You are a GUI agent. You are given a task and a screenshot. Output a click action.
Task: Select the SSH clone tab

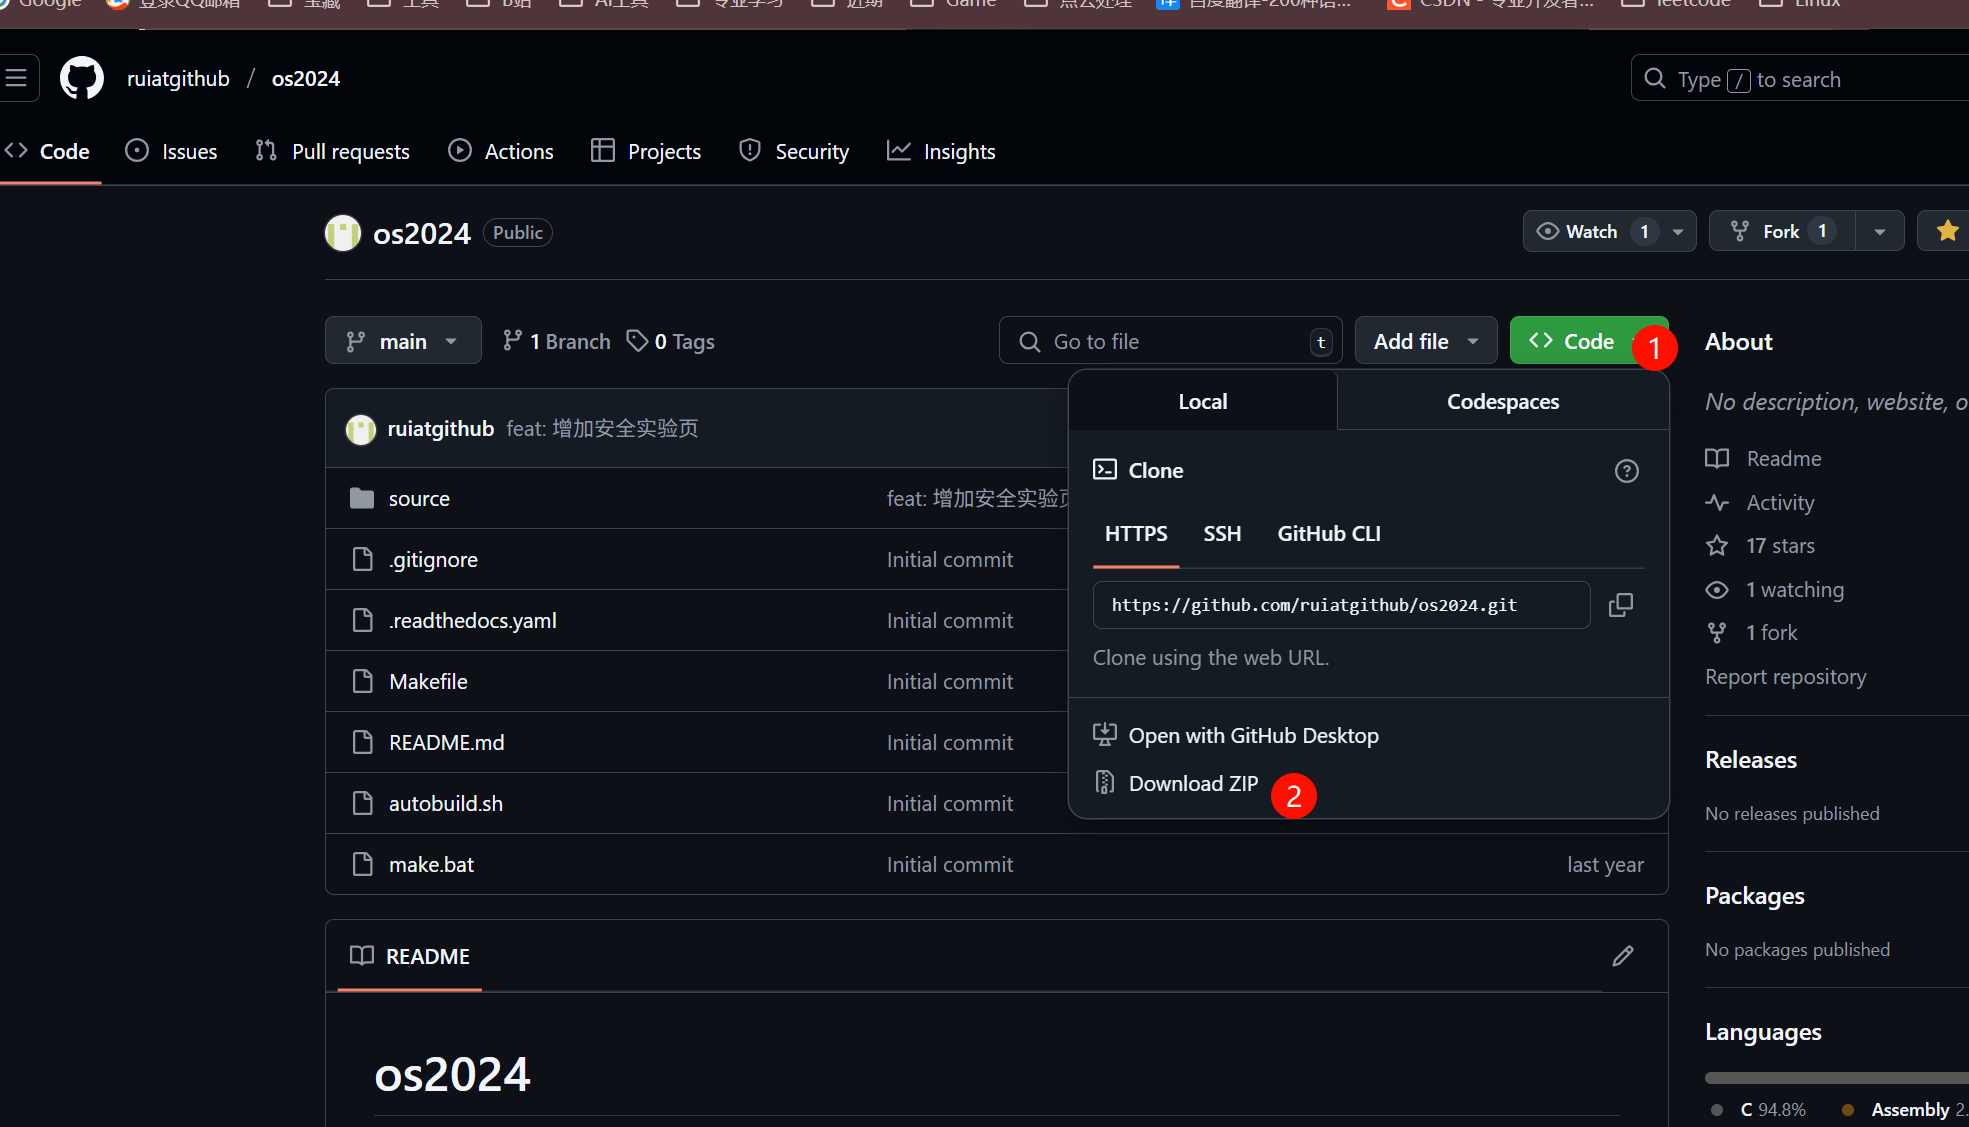pos(1221,533)
